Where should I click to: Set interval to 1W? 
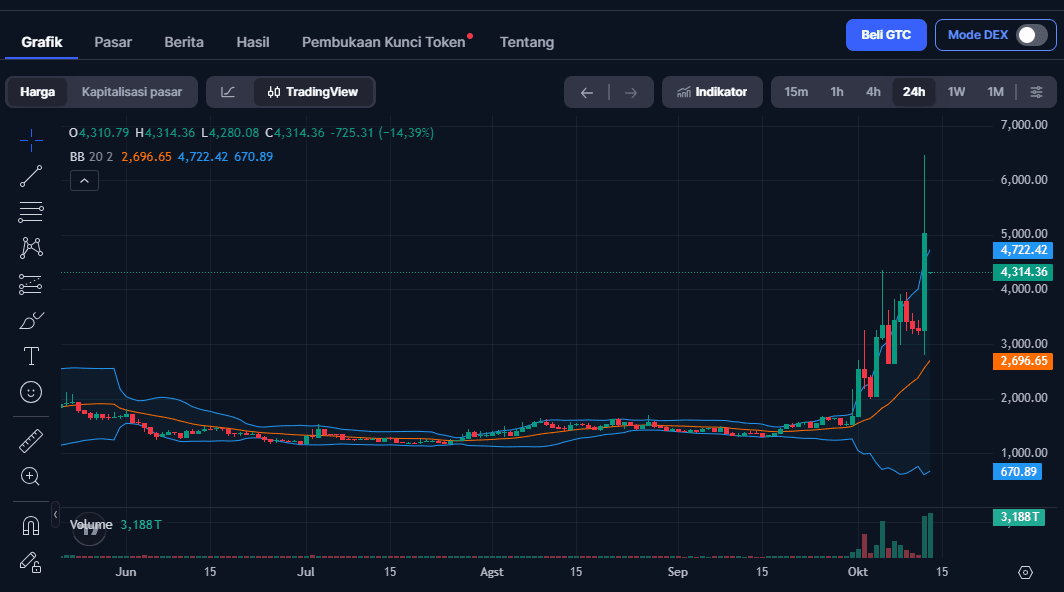click(x=956, y=92)
